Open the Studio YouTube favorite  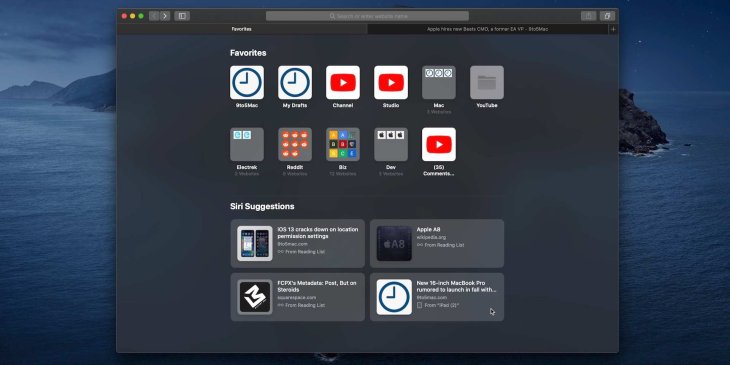pos(391,82)
